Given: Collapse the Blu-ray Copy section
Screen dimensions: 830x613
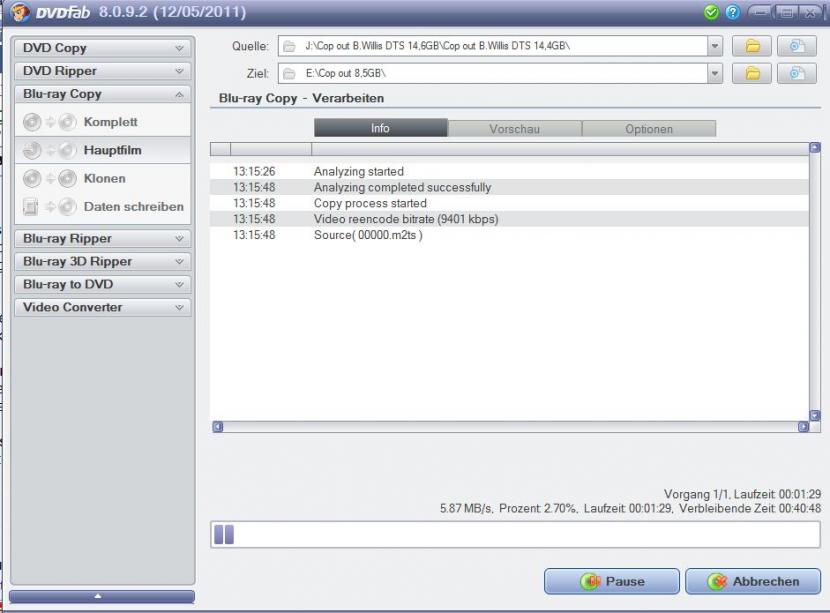Looking at the screenshot, I should [102, 94].
